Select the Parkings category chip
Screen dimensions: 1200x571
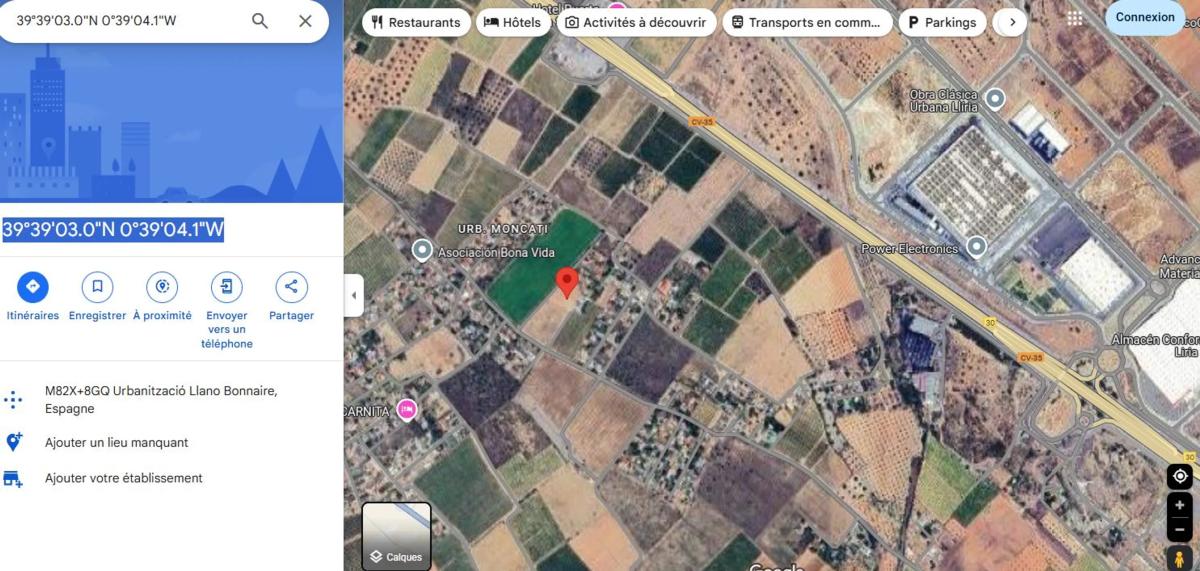(942, 22)
